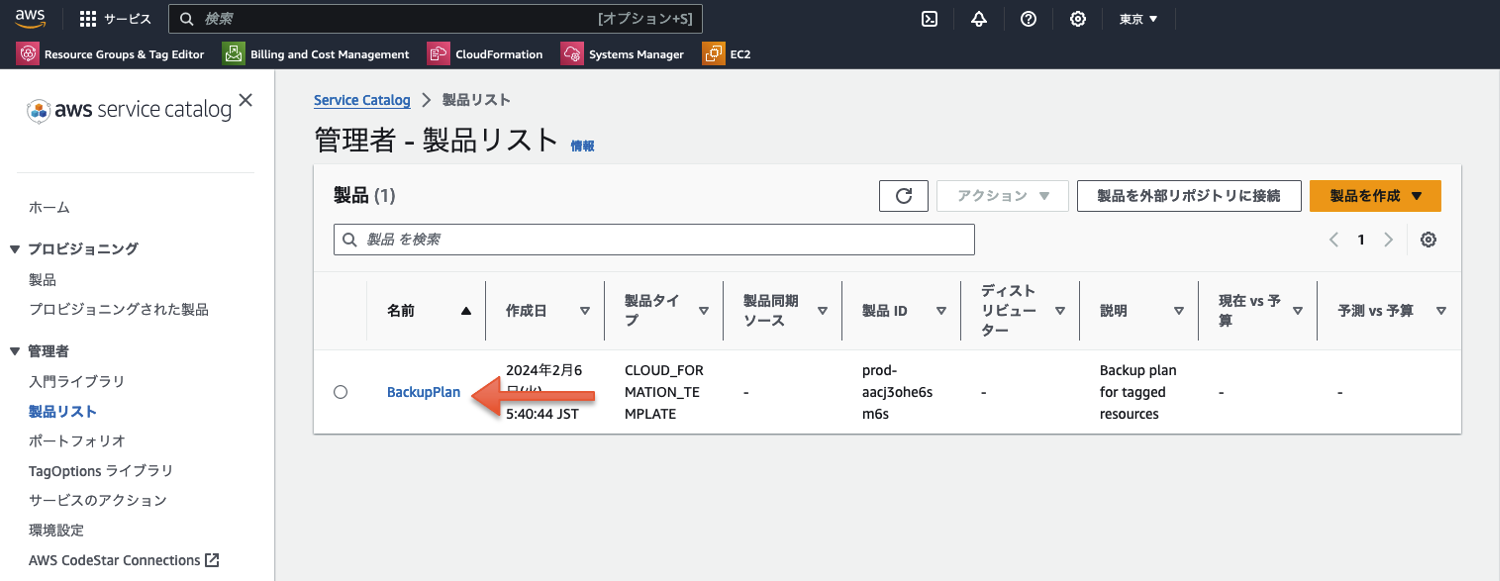The height and width of the screenshot is (581, 1500).
Task: Open the notifications bell
Action: tap(979, 18)
